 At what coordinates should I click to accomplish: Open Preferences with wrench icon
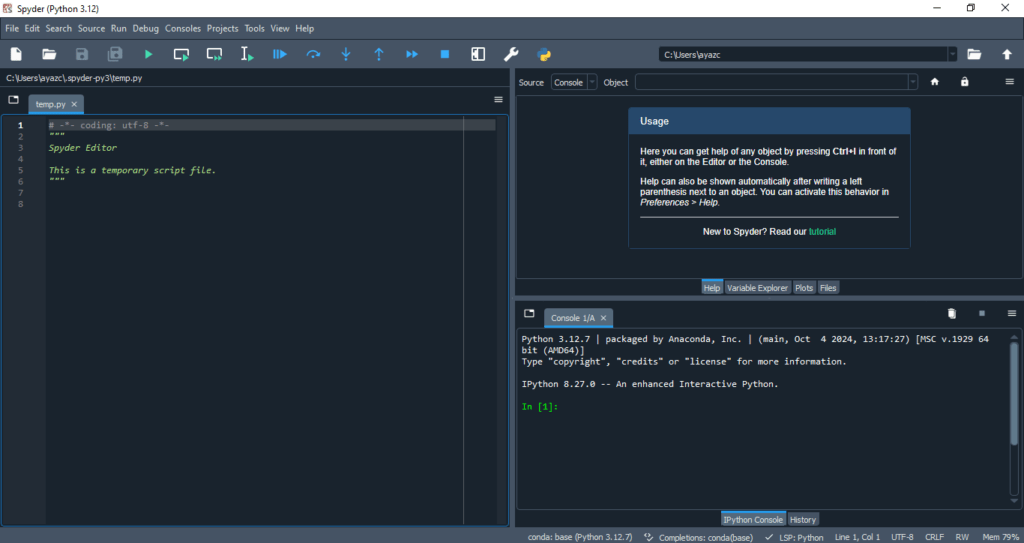point(511,54)
